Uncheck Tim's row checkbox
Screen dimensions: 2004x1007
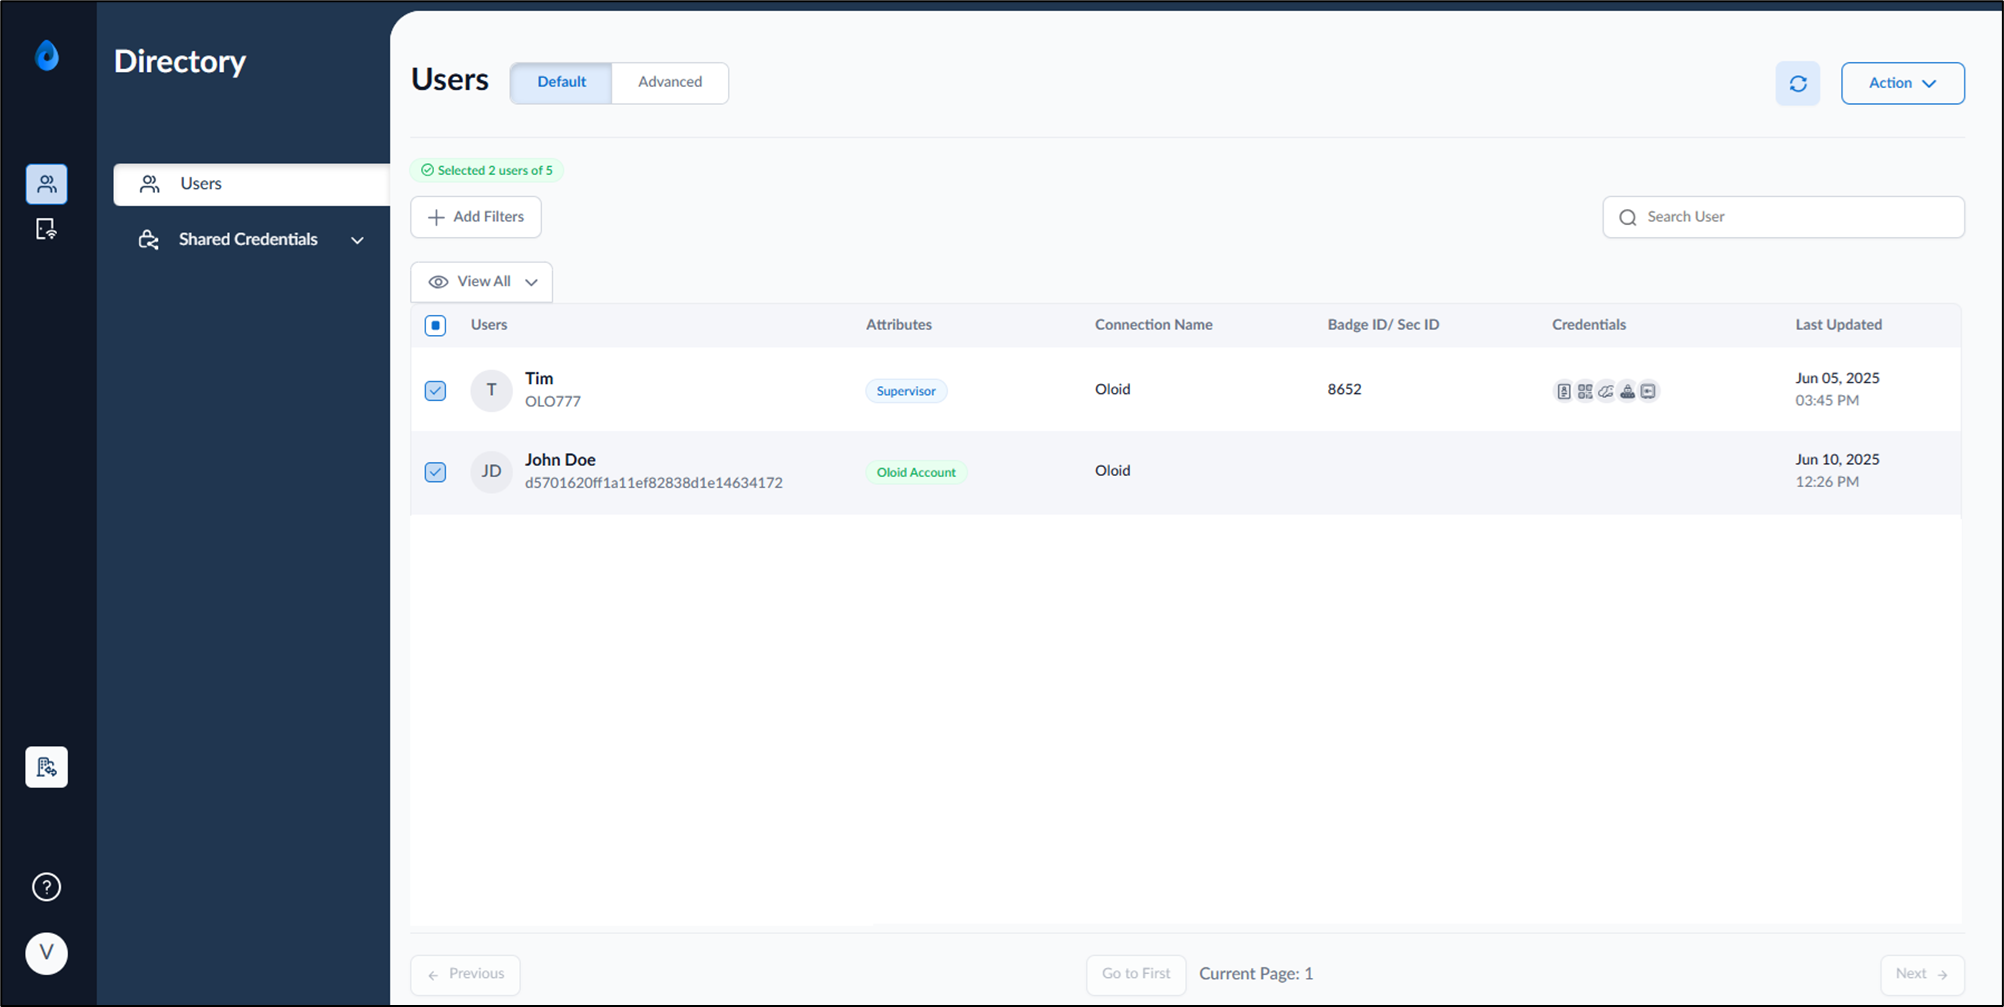point(435,390)
